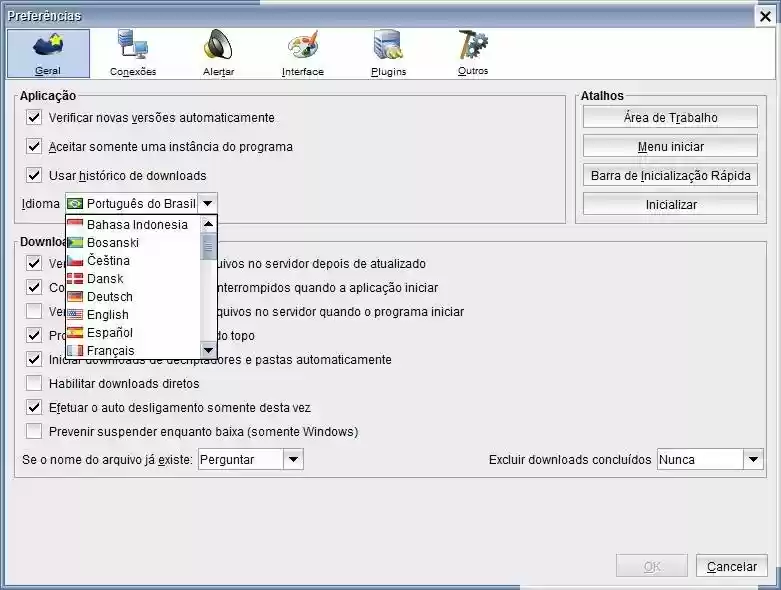The height and width of the screenshot is (590, 781).
Task: Click the German flag icon
Action: click(75, 297)
